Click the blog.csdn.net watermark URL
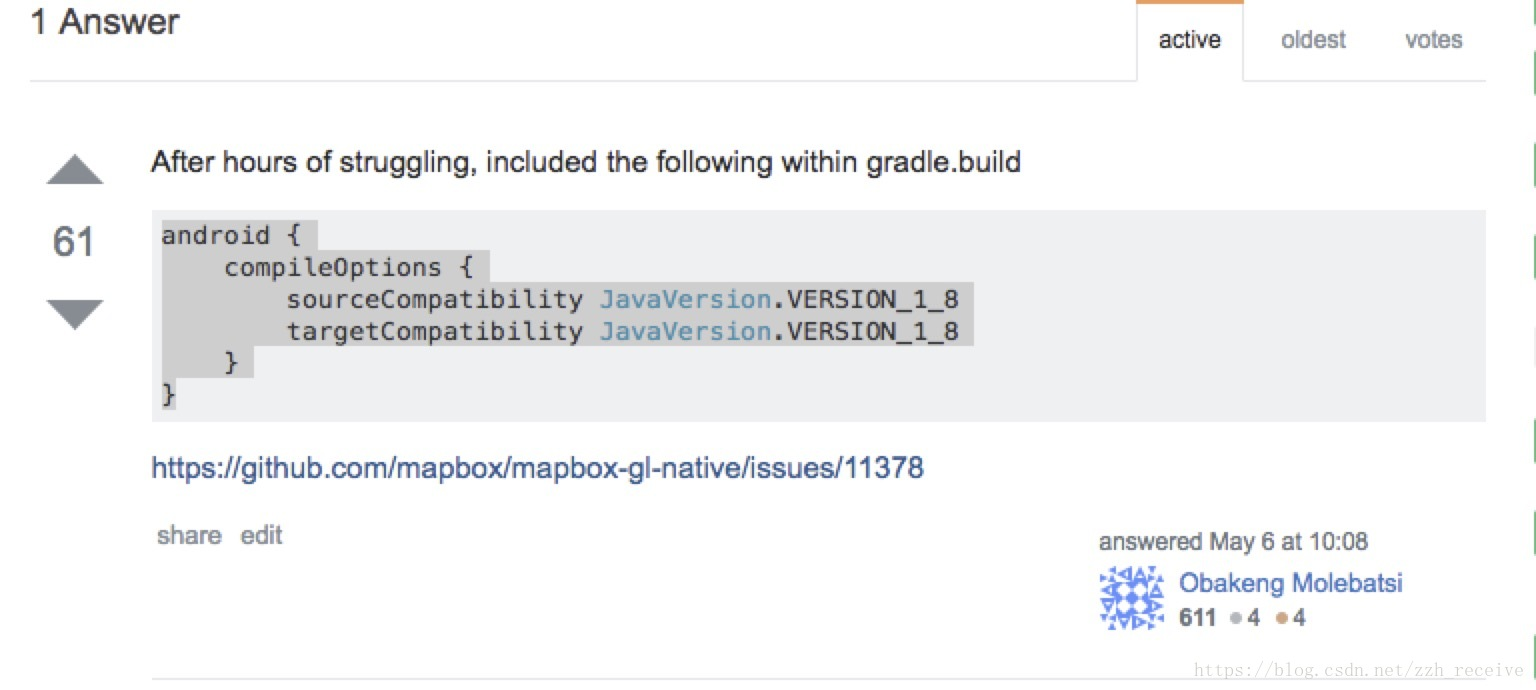Image resolution: width=1536 pixels, height=690 pixels. 1359,670
